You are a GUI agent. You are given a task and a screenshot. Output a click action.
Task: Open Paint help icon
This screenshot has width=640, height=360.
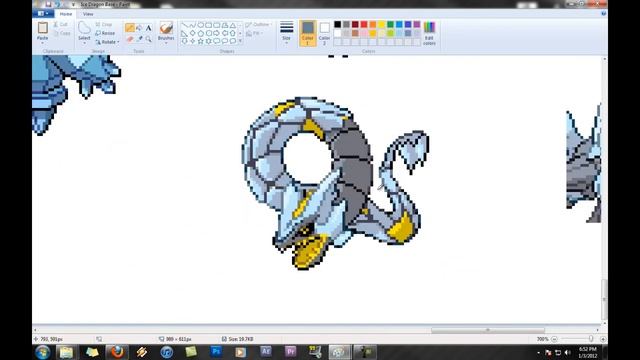(603, 13)
